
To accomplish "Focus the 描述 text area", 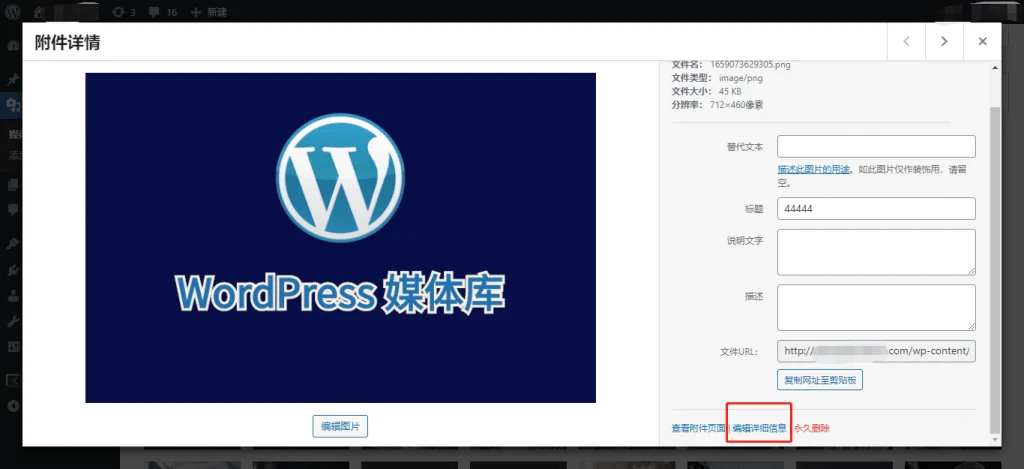I will point(876,308).
